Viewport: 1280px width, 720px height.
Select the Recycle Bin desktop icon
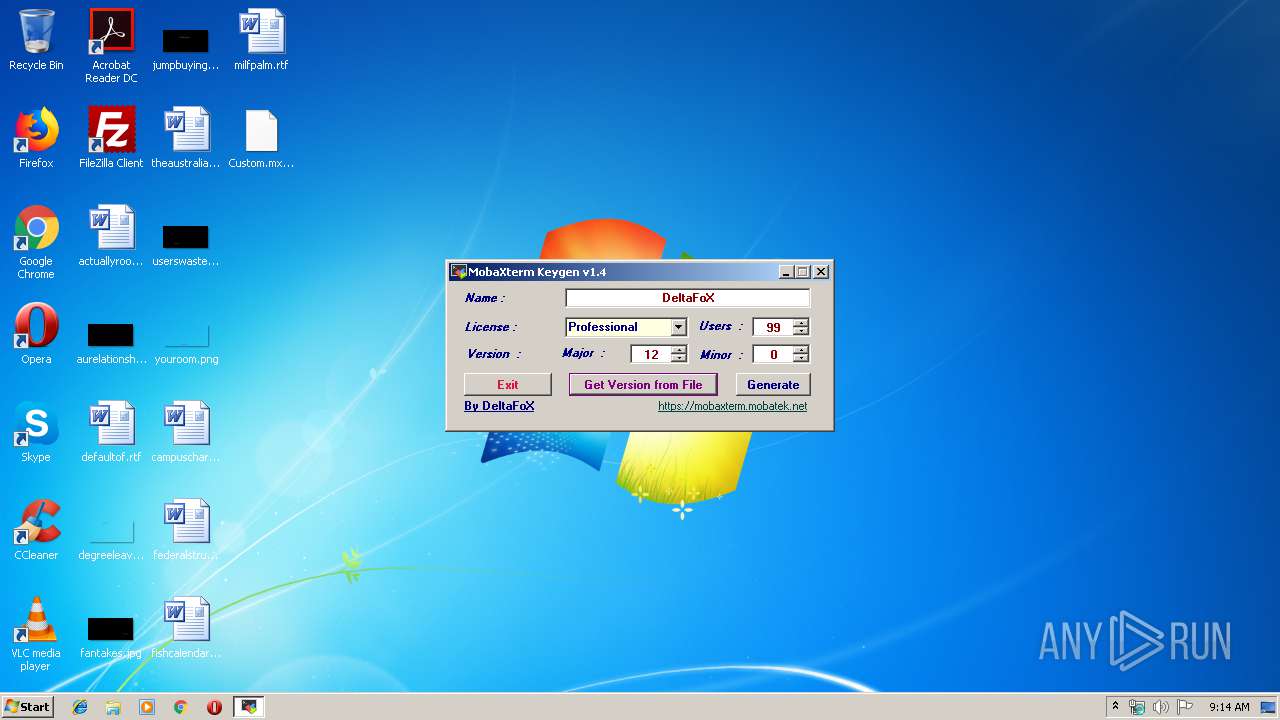pos(36,41)
